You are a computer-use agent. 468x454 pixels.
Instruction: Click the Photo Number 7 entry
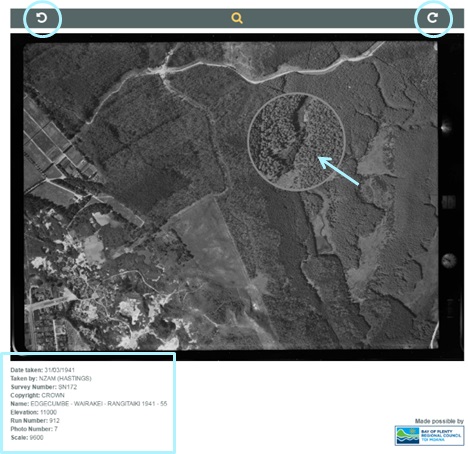point(34,429)
